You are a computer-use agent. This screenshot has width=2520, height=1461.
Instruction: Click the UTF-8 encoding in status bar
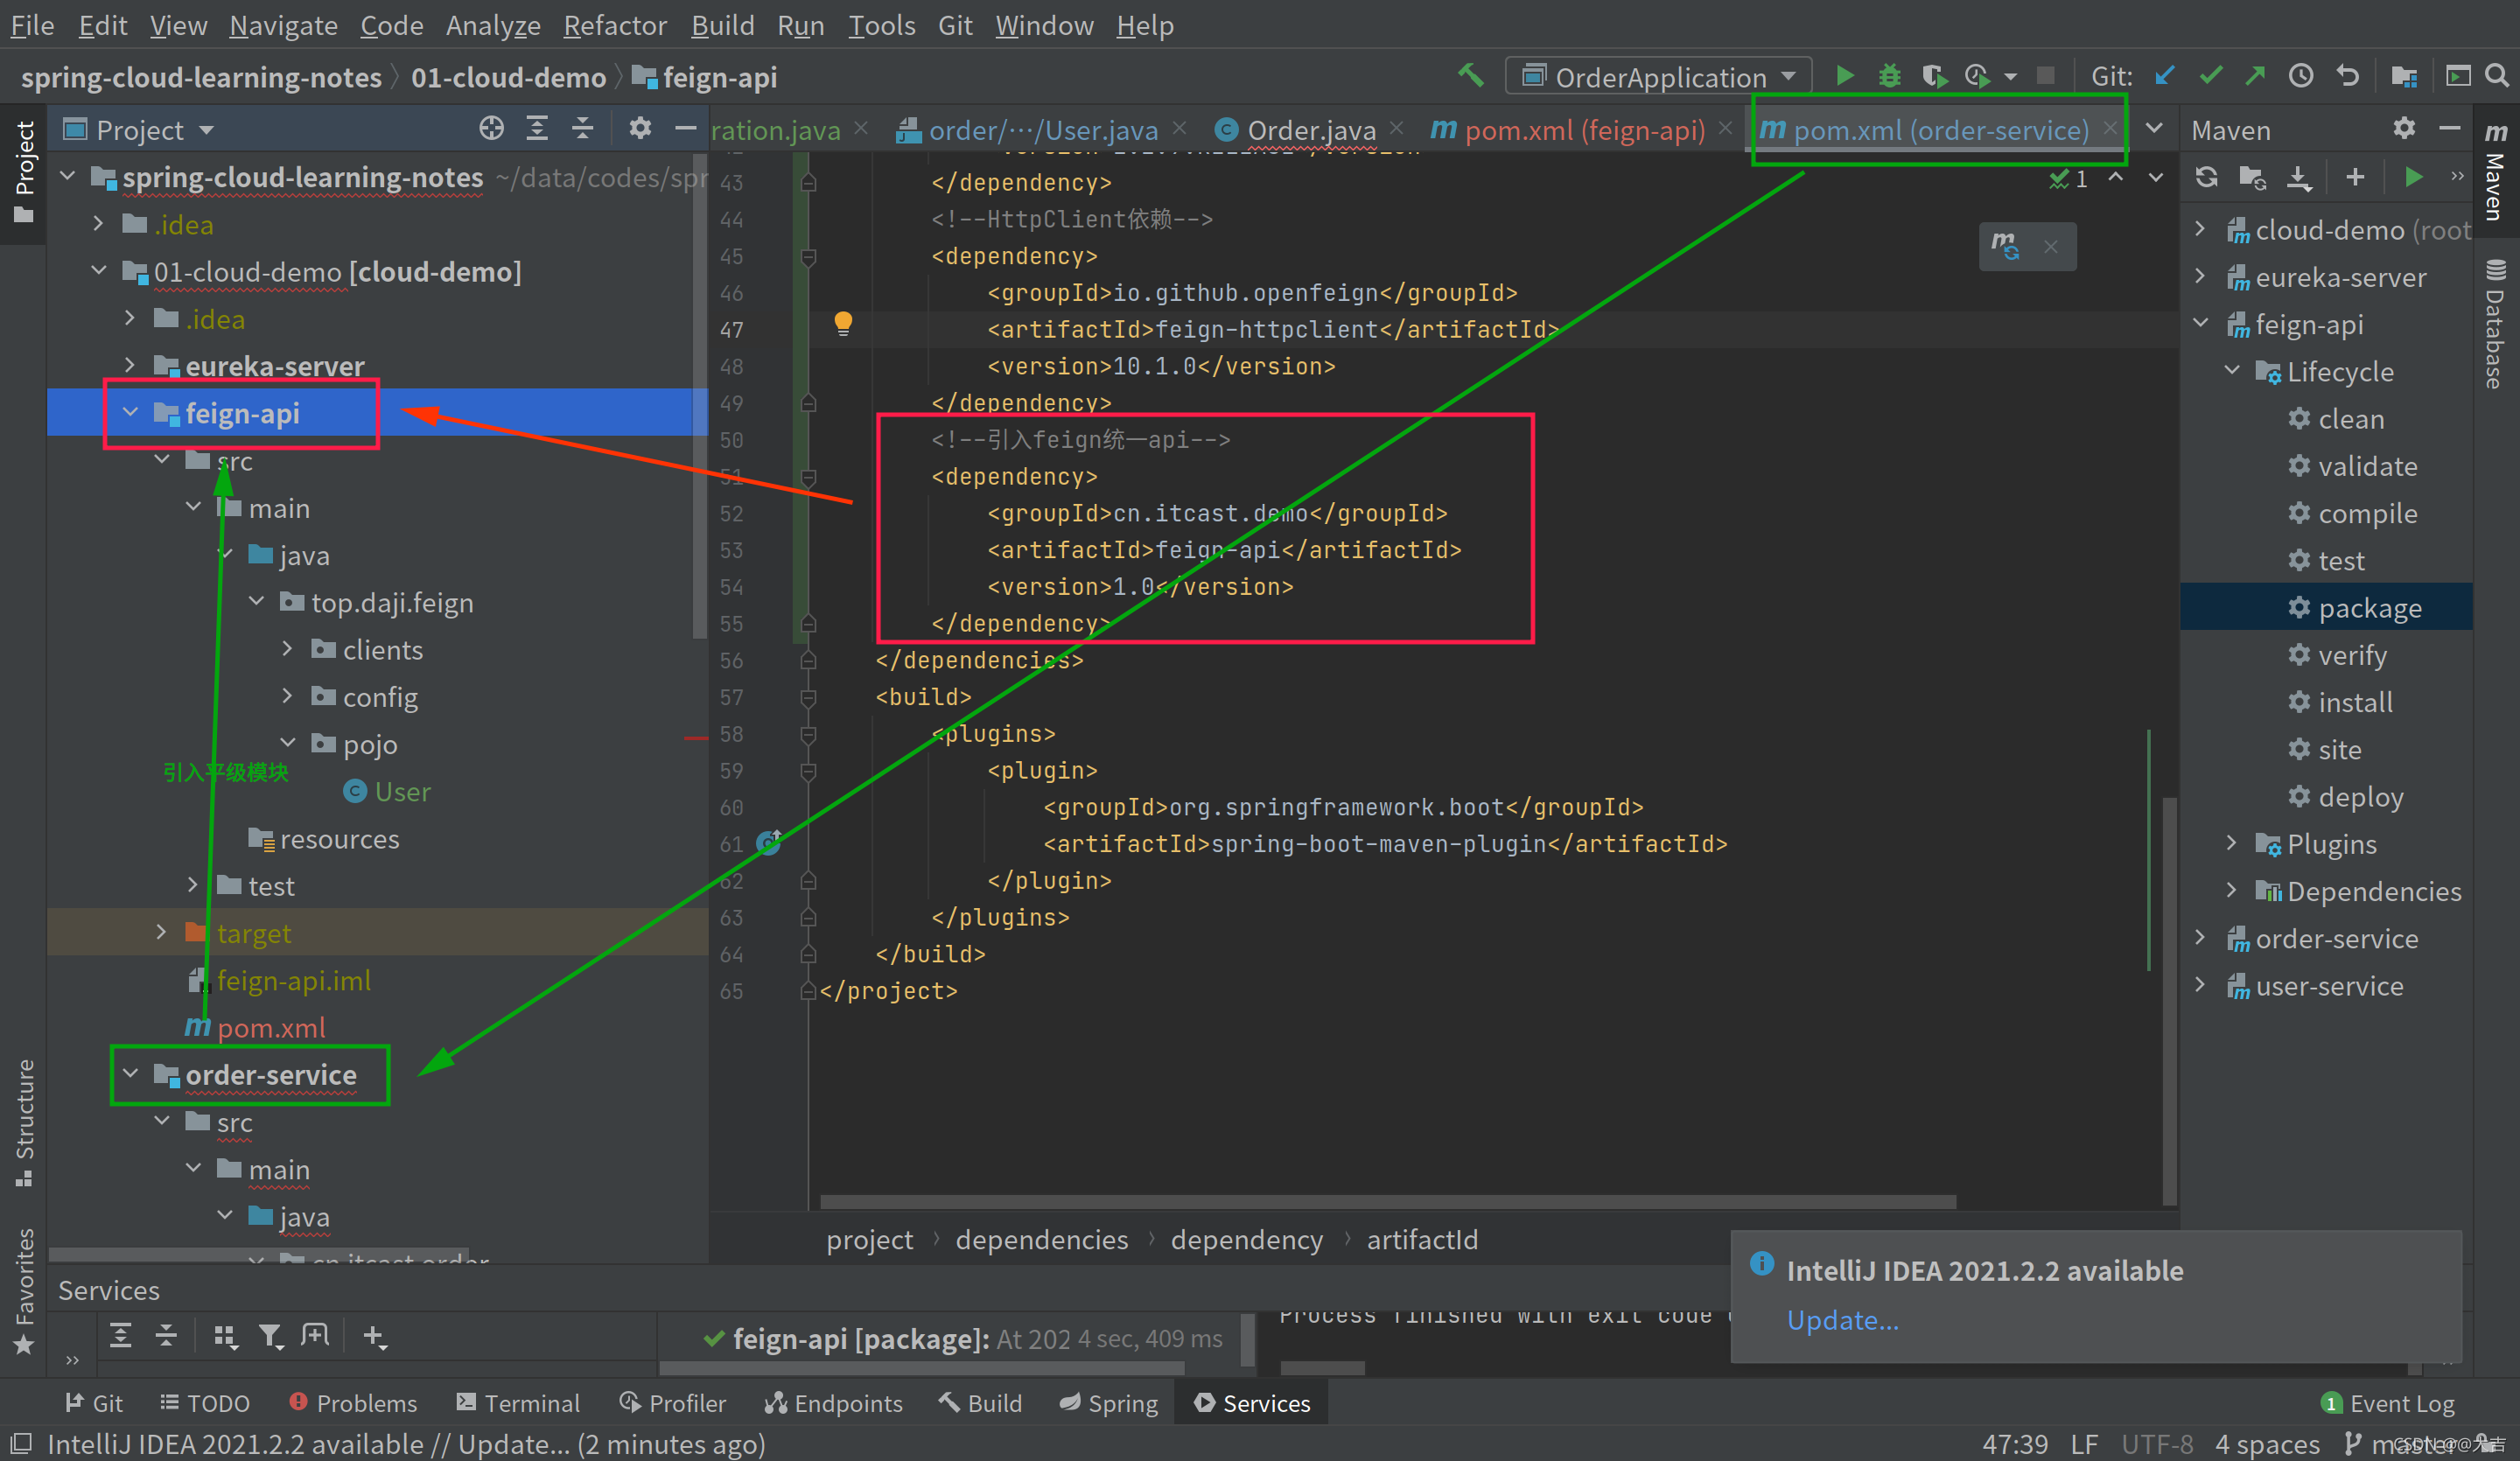point(2157,1444)
